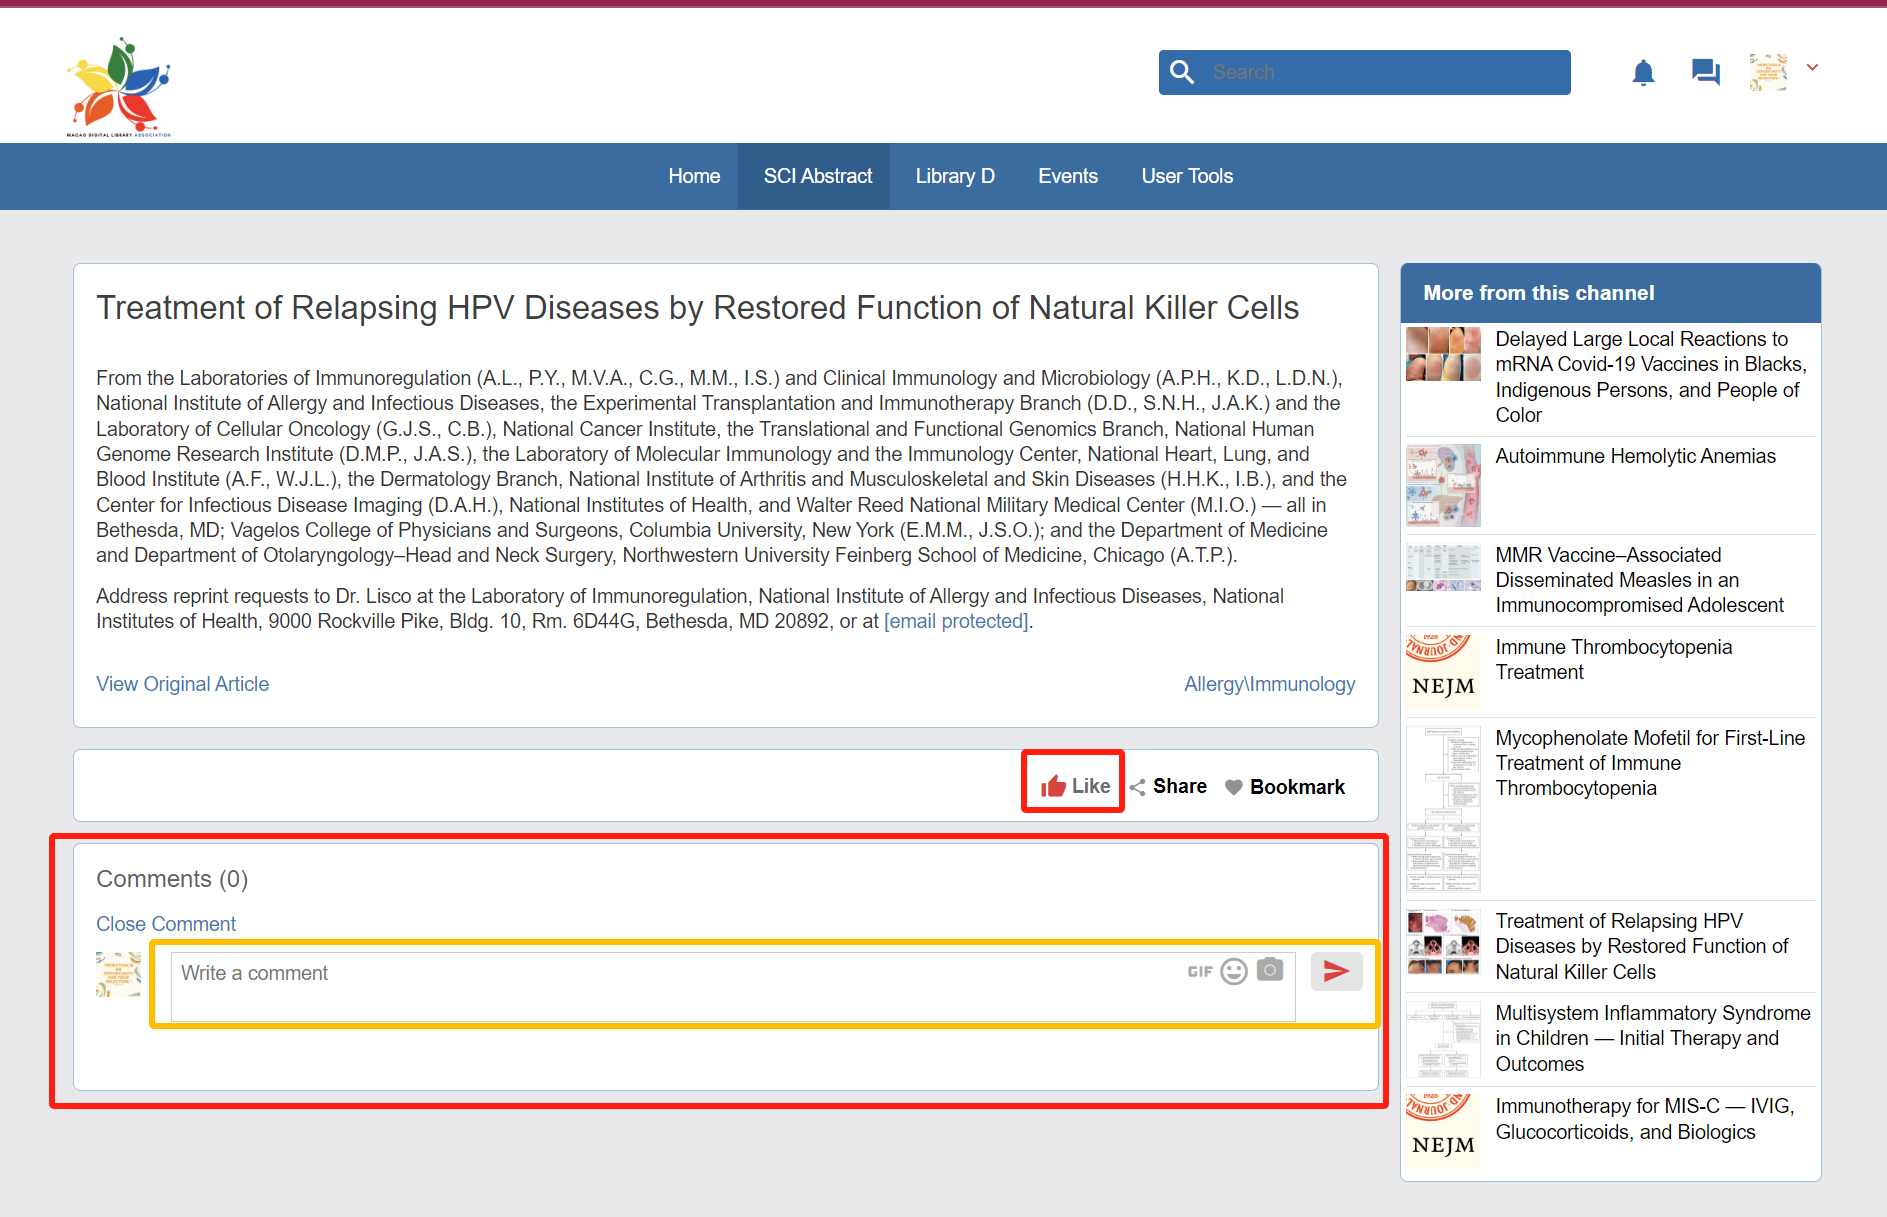Click the thumbs-up Like icon
1887x1217 pixels.
[1053, 787]
